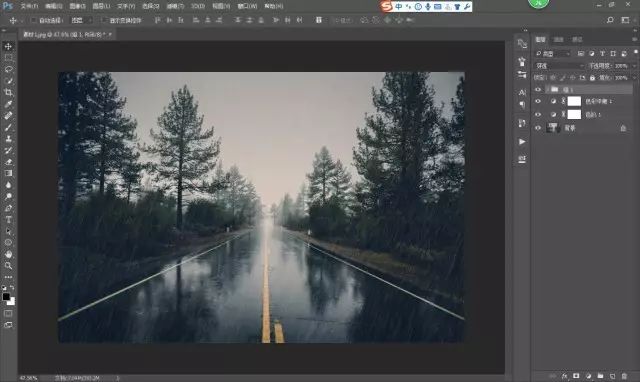Image resolution: width=640 pixels, height=382 pixels.
Task: Toggle the Auto-Select checkbox
Action: tap(33, 20)
